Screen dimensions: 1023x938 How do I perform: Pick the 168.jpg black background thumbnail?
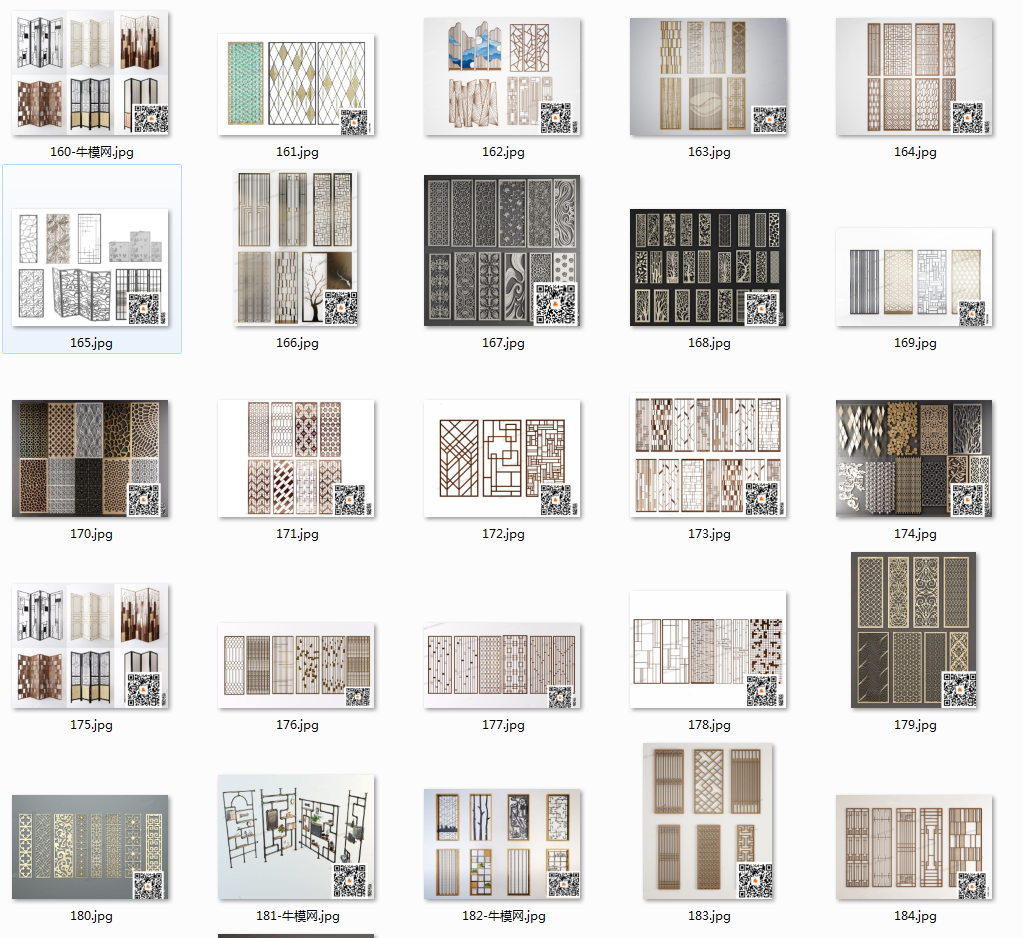tap(708, 267)
